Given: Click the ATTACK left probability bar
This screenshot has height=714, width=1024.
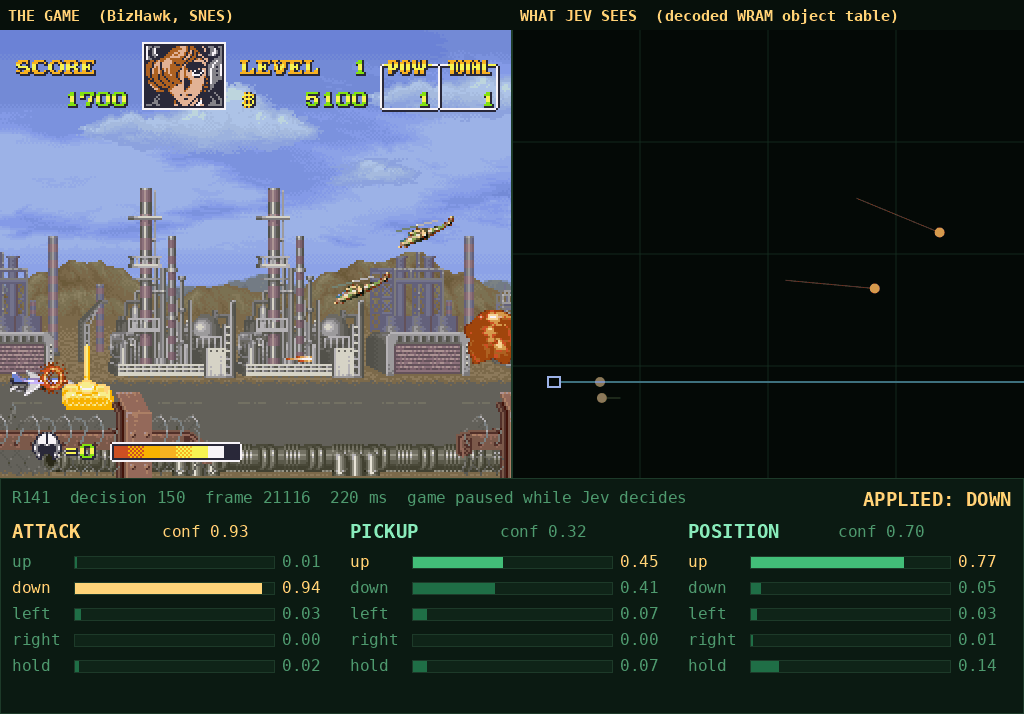Looking at the screenshot, I should click(x=174, y=614).
